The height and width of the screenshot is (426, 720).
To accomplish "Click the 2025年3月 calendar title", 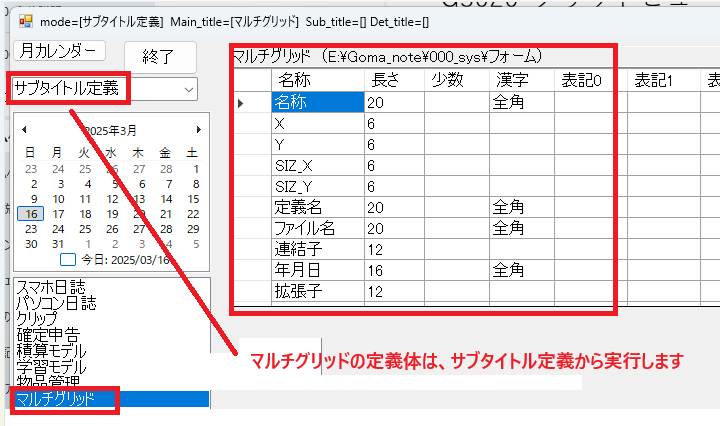I will tap(110, 130).
